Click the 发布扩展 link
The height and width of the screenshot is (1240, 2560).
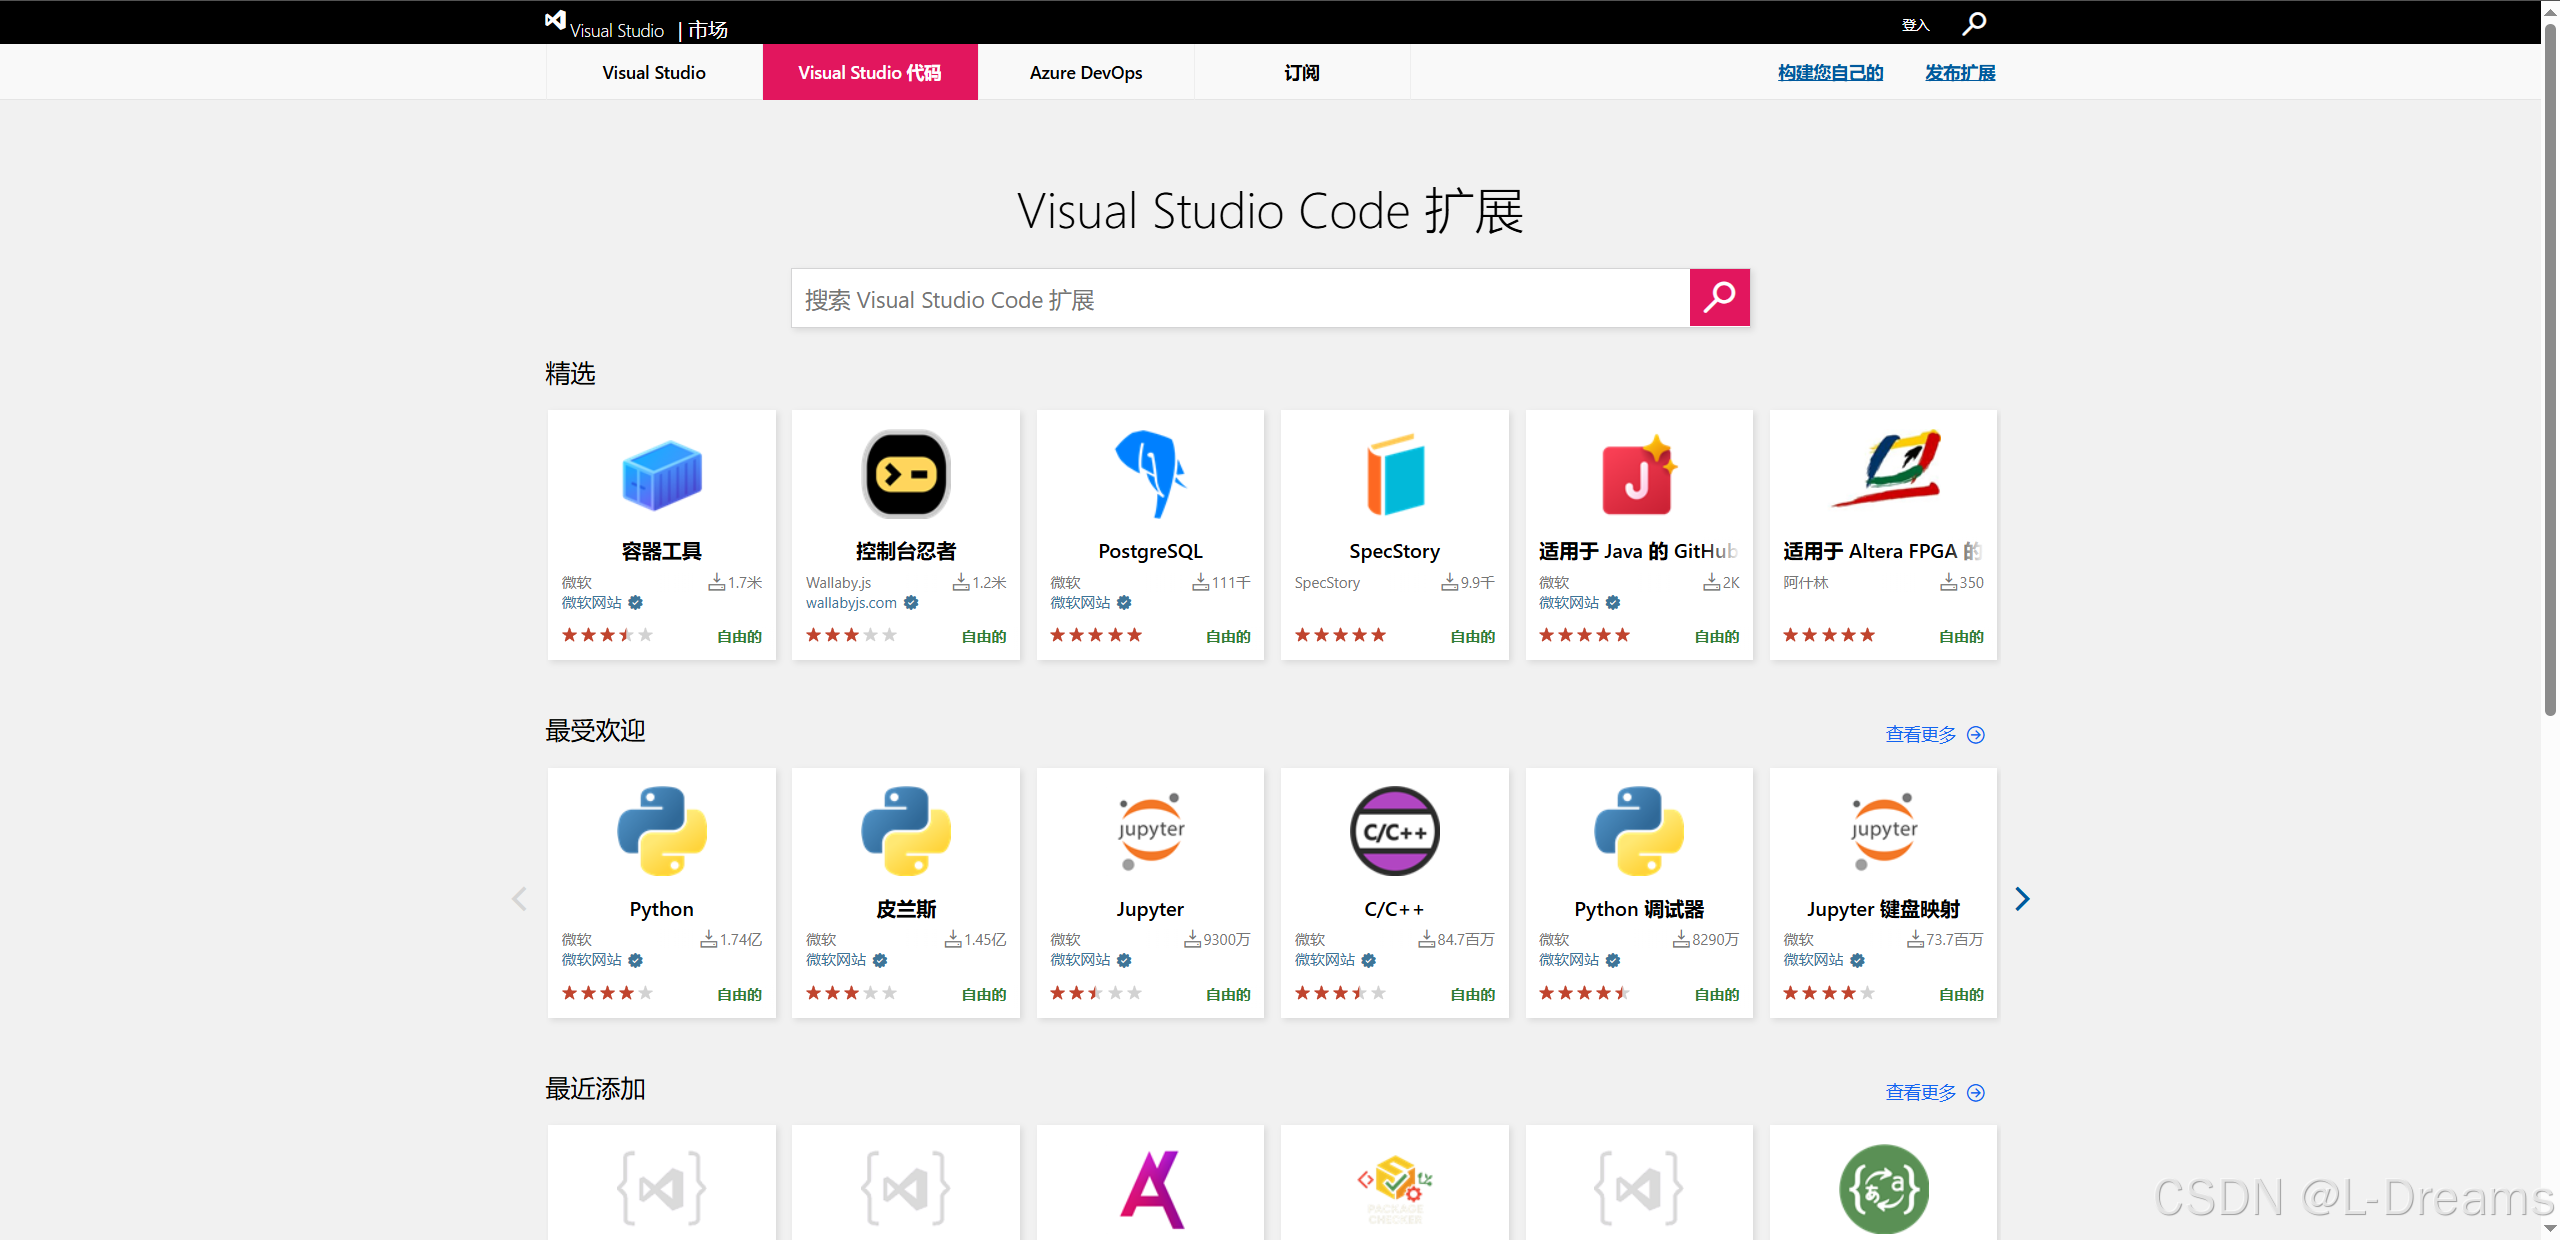point(1959,73)
